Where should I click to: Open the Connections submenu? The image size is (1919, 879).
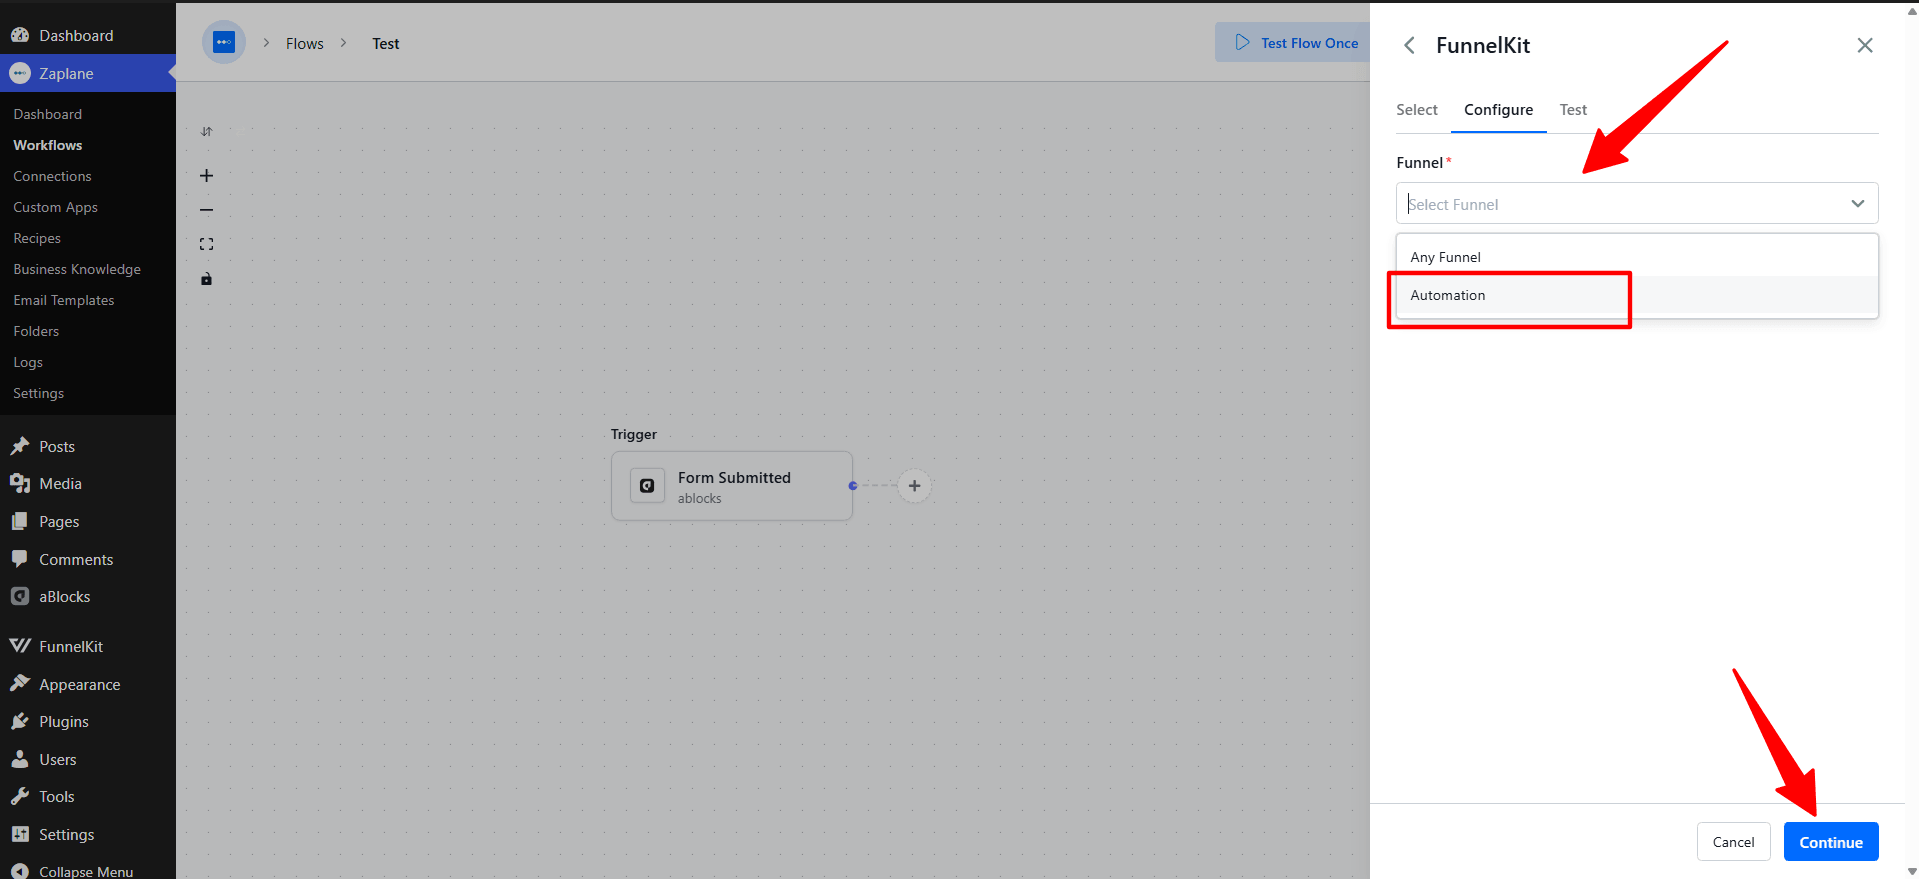coord(52,176)
